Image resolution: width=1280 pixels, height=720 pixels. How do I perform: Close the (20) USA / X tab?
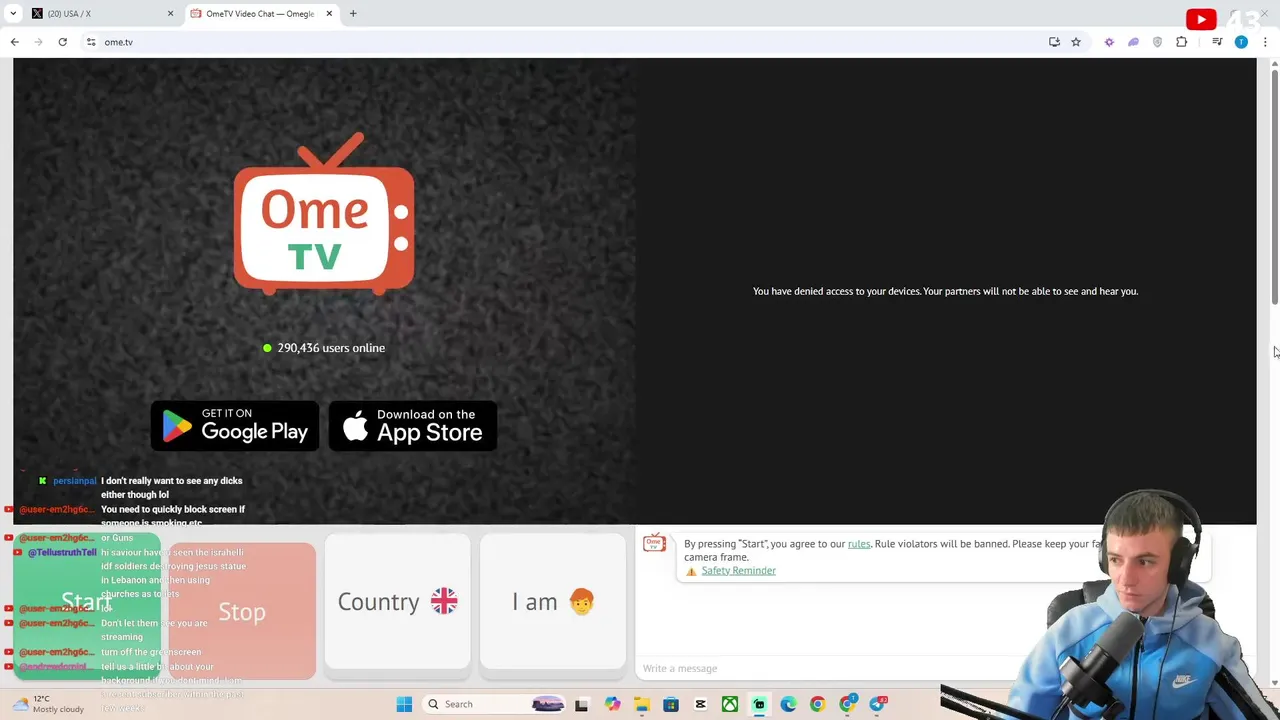click(170, 14)
